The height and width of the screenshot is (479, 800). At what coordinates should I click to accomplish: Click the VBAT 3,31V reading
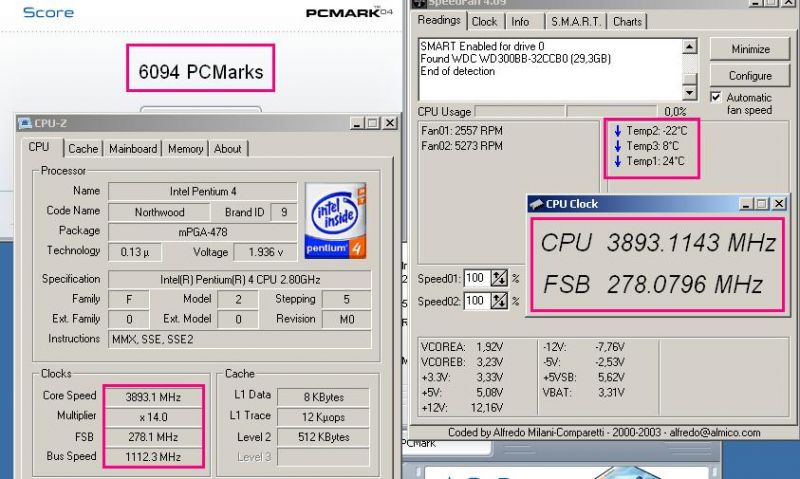[584, 393]
